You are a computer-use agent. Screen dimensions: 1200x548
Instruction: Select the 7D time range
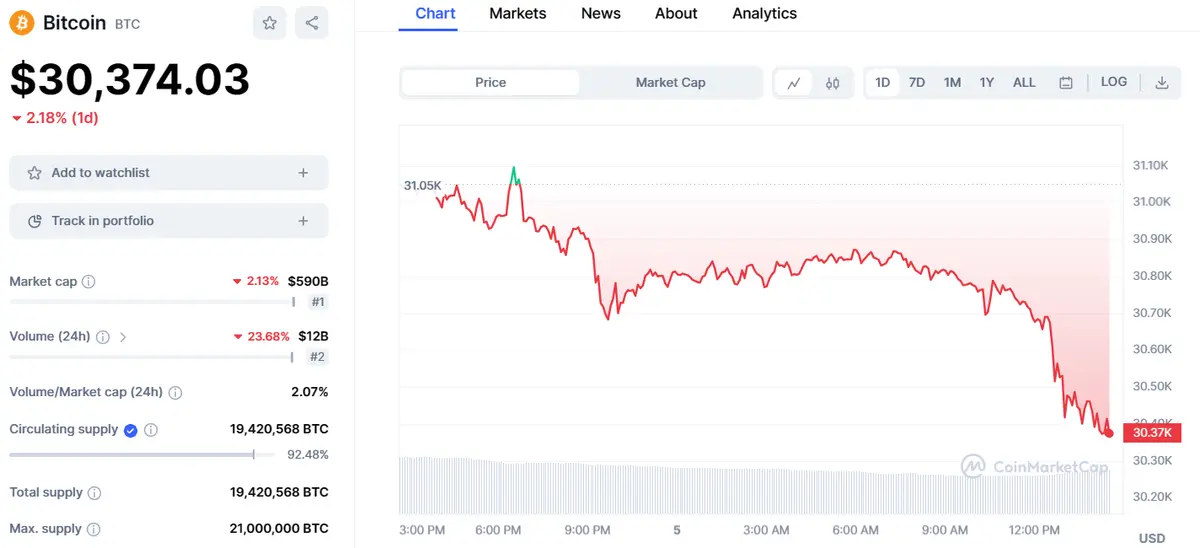(x=917, y=83)
